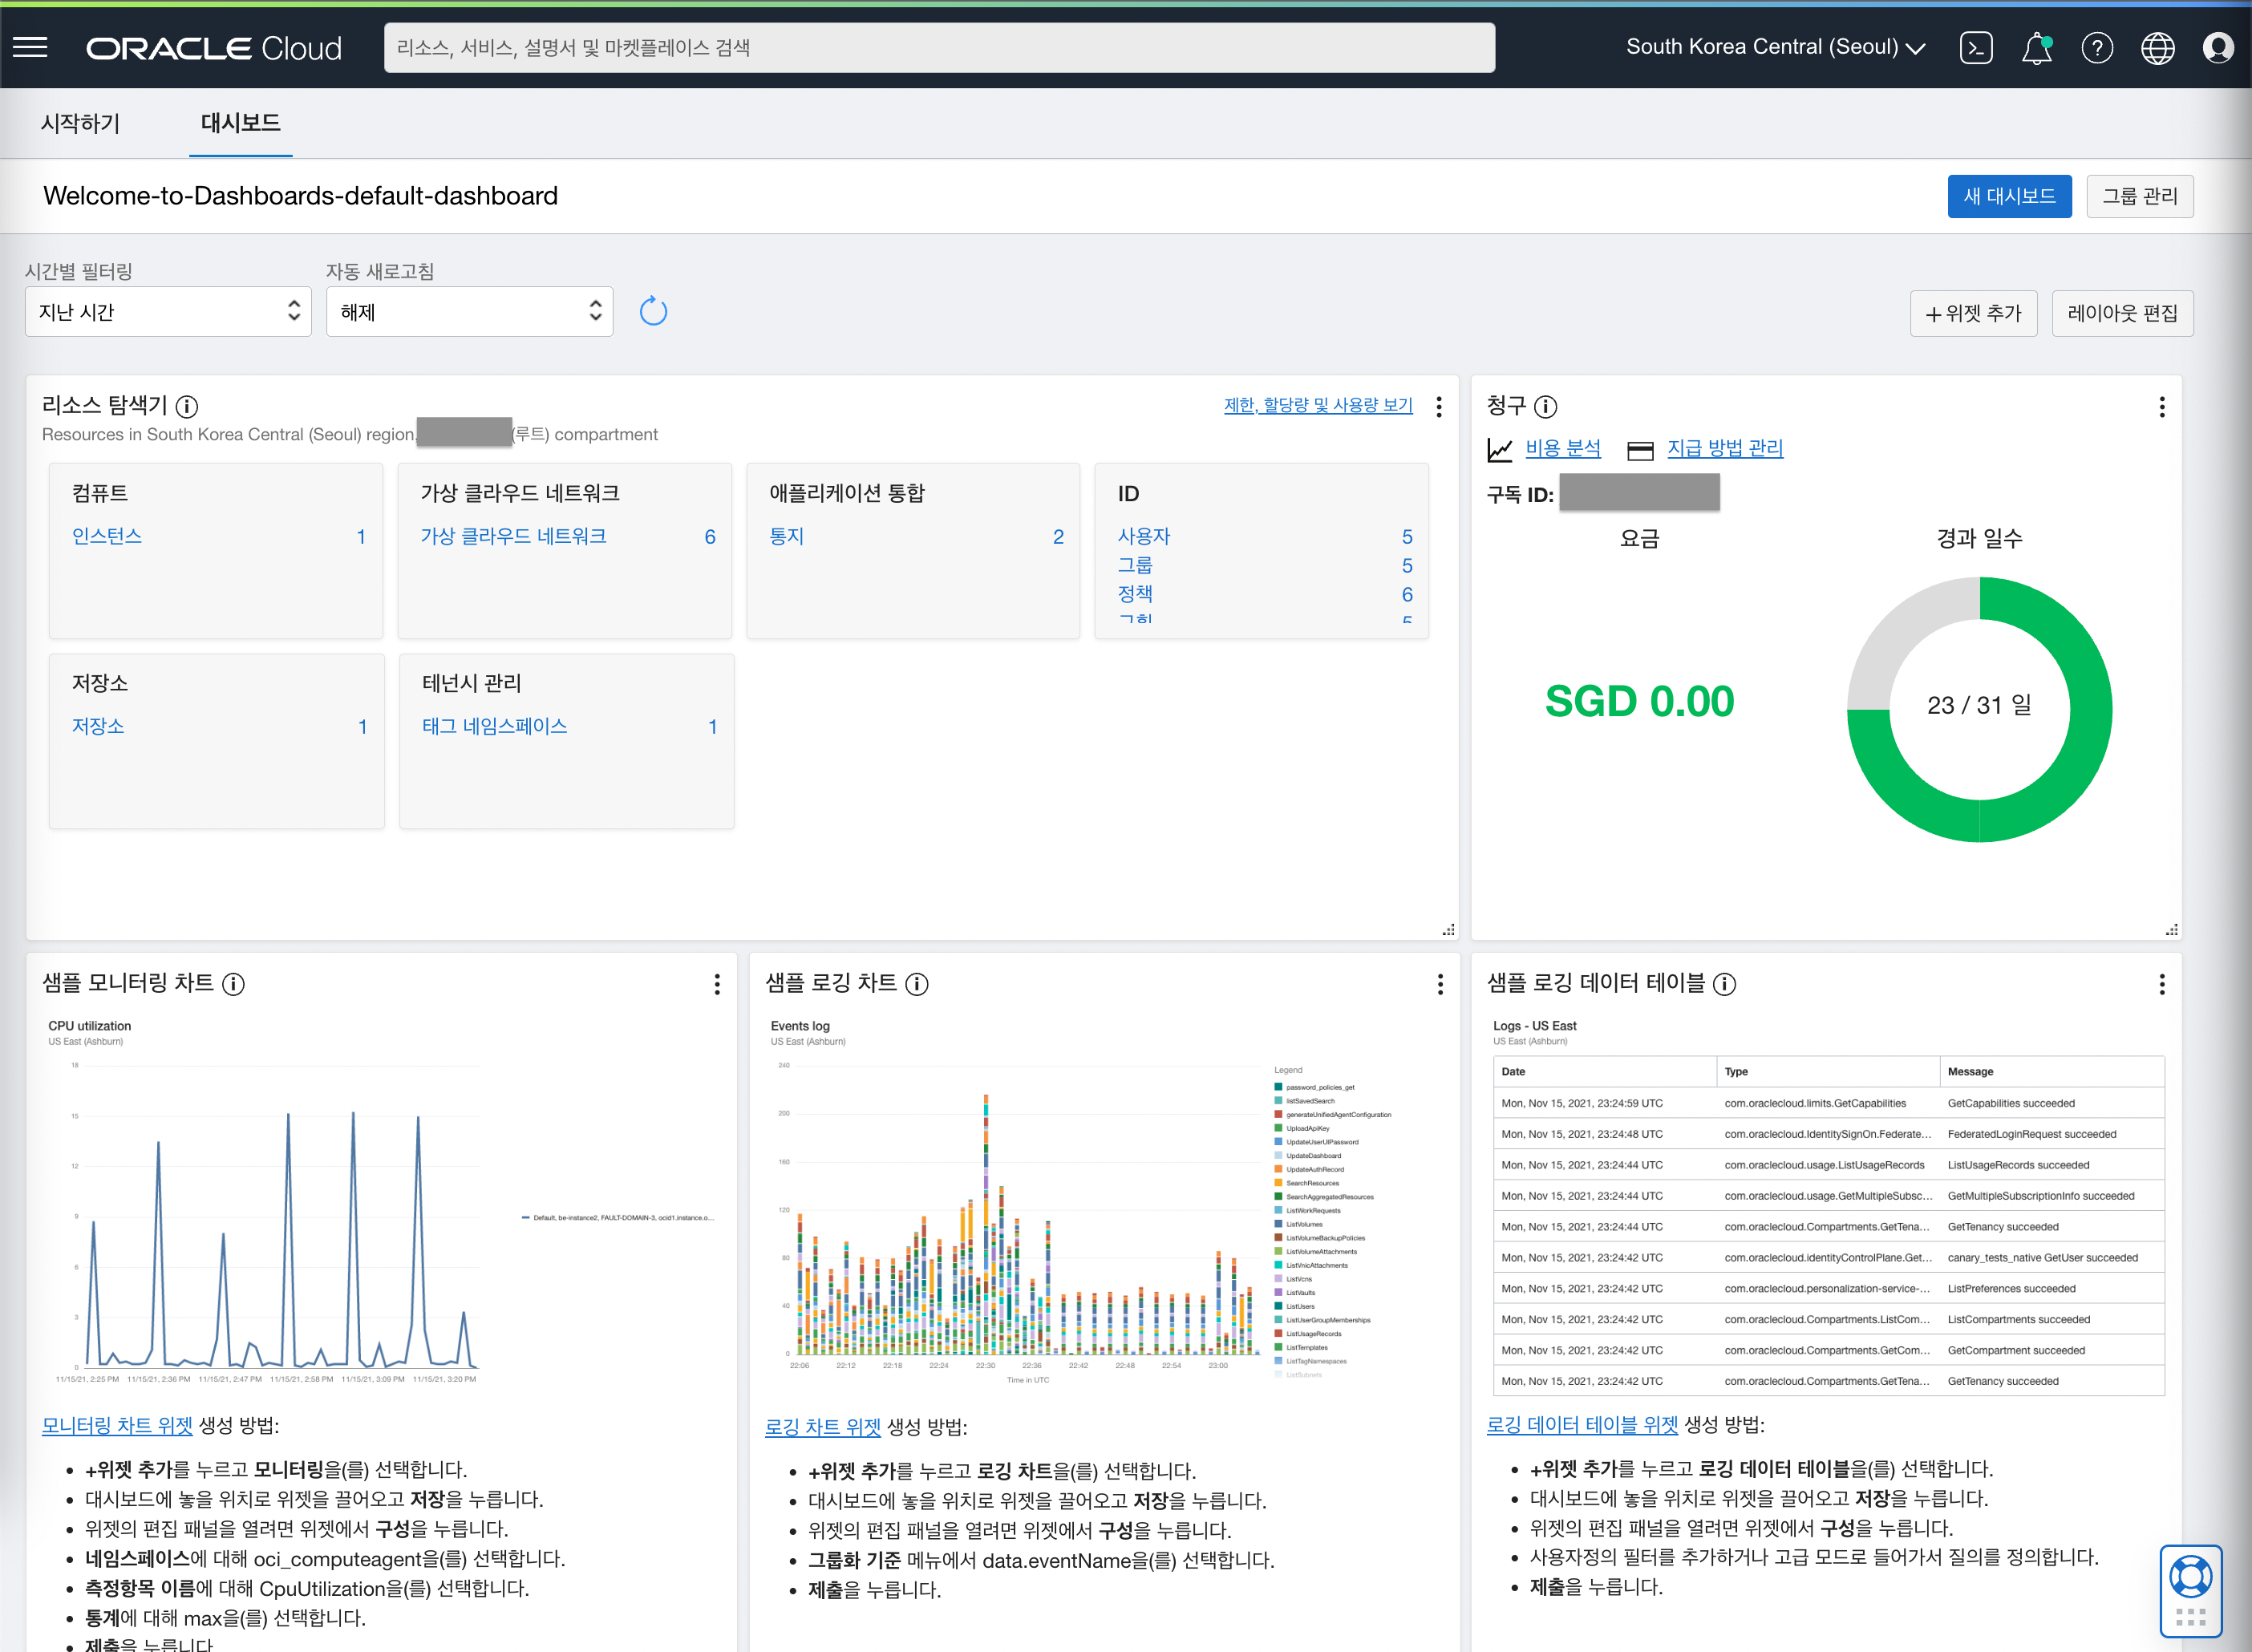Image resolution: width=2252 pixels, height=1652 pixels.
Task: Click the 레이아웃 편집 button
Action: tap(2122, 313)
